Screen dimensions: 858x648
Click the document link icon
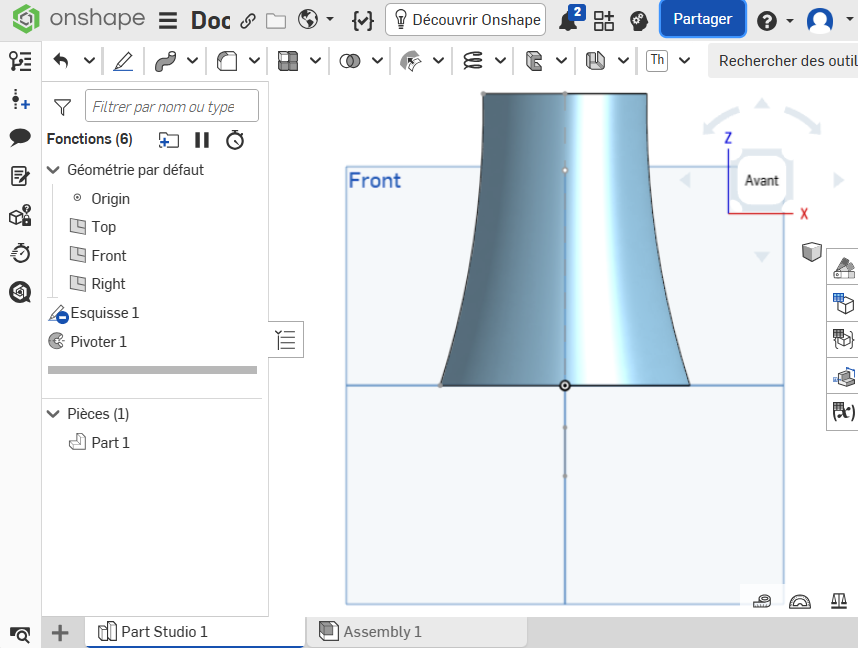pyautogui.click(x=248, y=21)
